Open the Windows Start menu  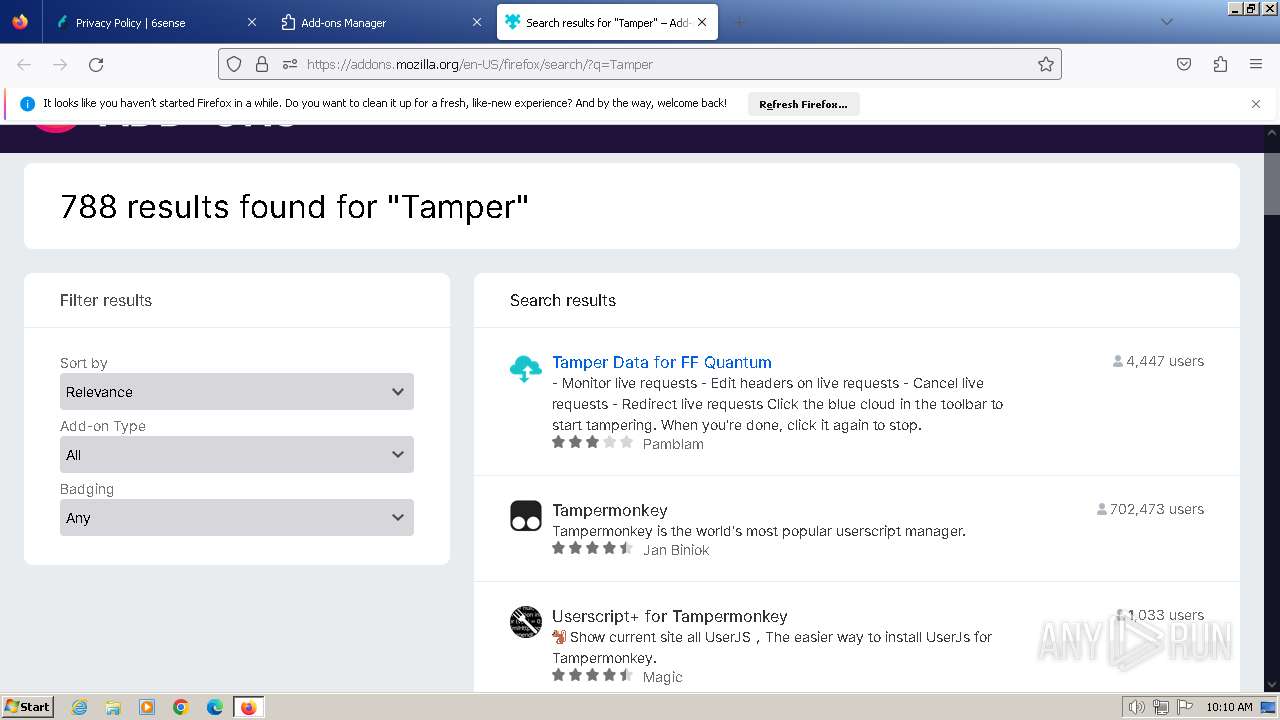pyautogui.click(x=28, y=706)
